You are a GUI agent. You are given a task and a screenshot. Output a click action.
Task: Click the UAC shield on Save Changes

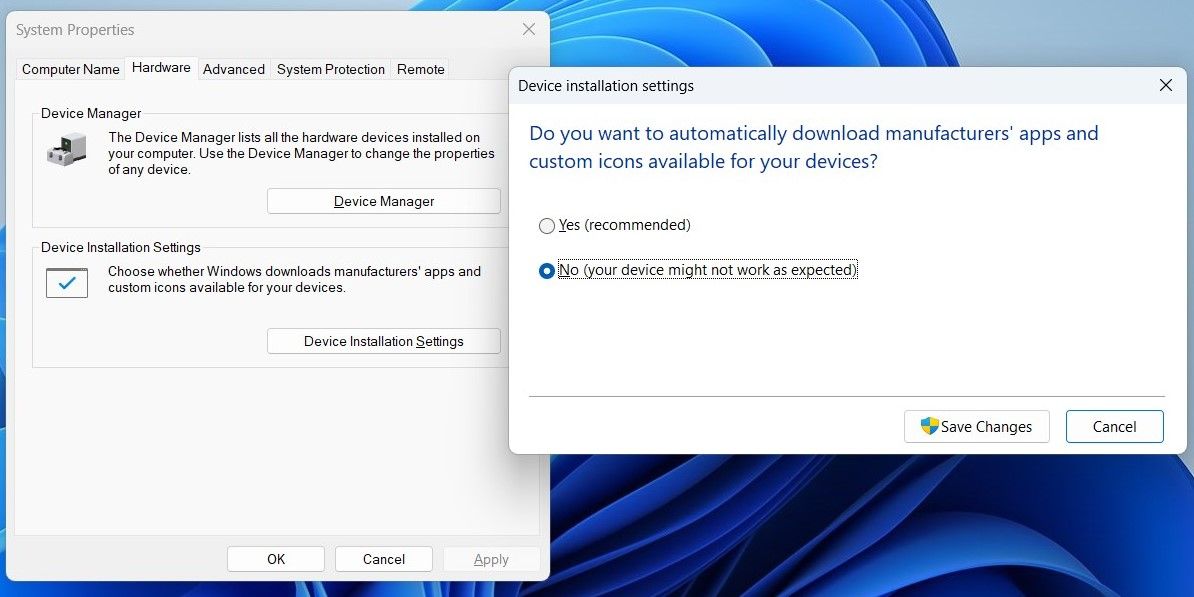tap(928, 427)
